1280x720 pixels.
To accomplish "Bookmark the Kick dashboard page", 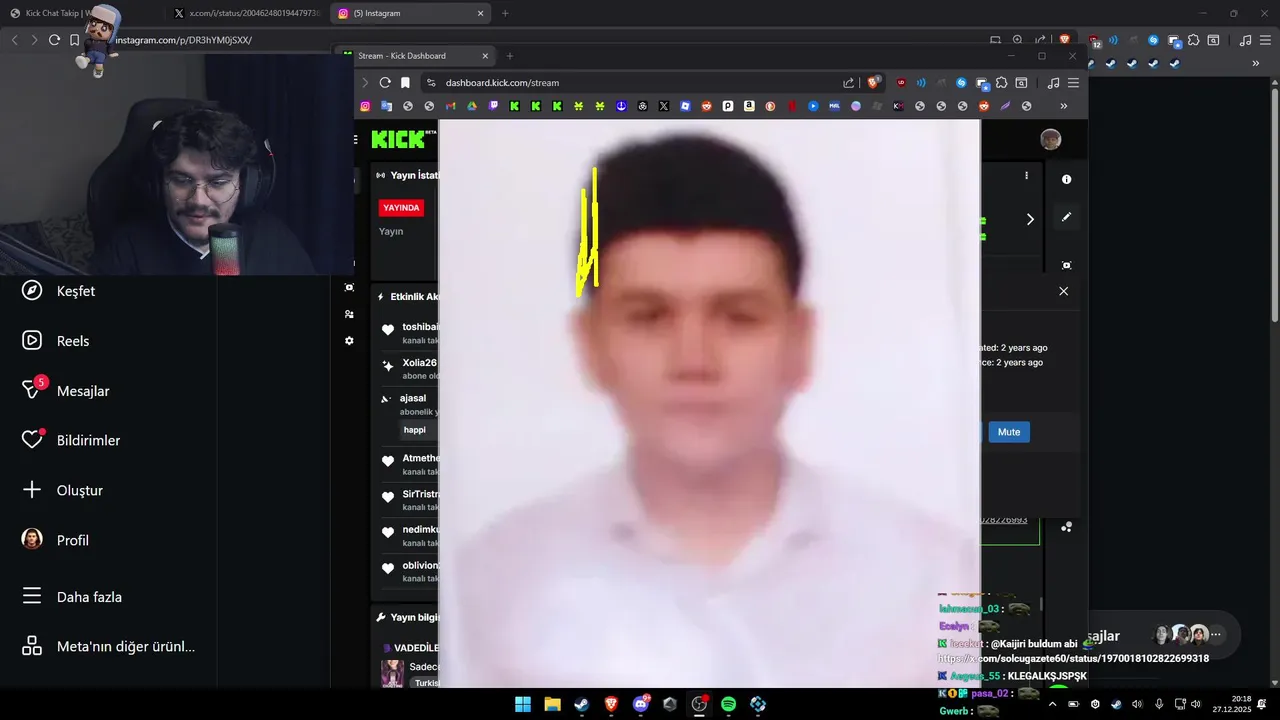I will [x=405, y=83].
